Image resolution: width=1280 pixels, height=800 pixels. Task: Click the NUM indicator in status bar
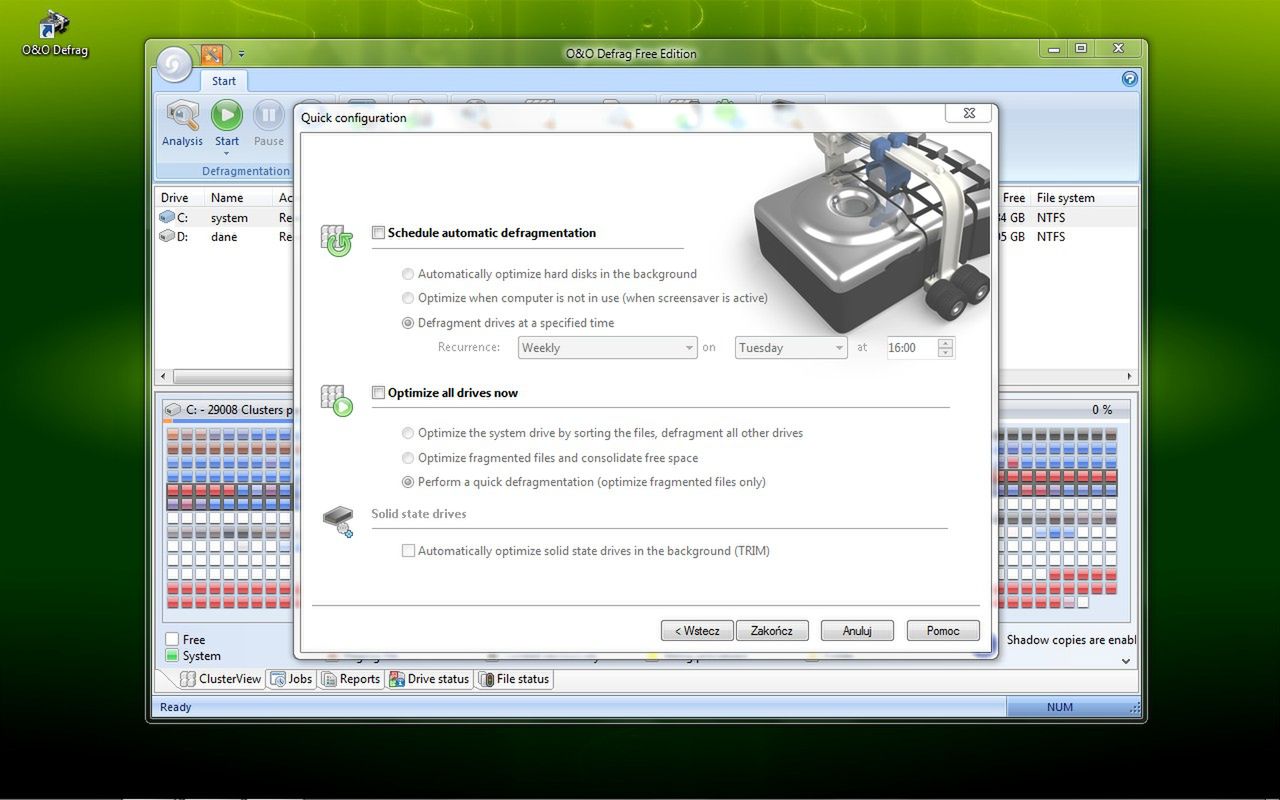click(1060, 707)
